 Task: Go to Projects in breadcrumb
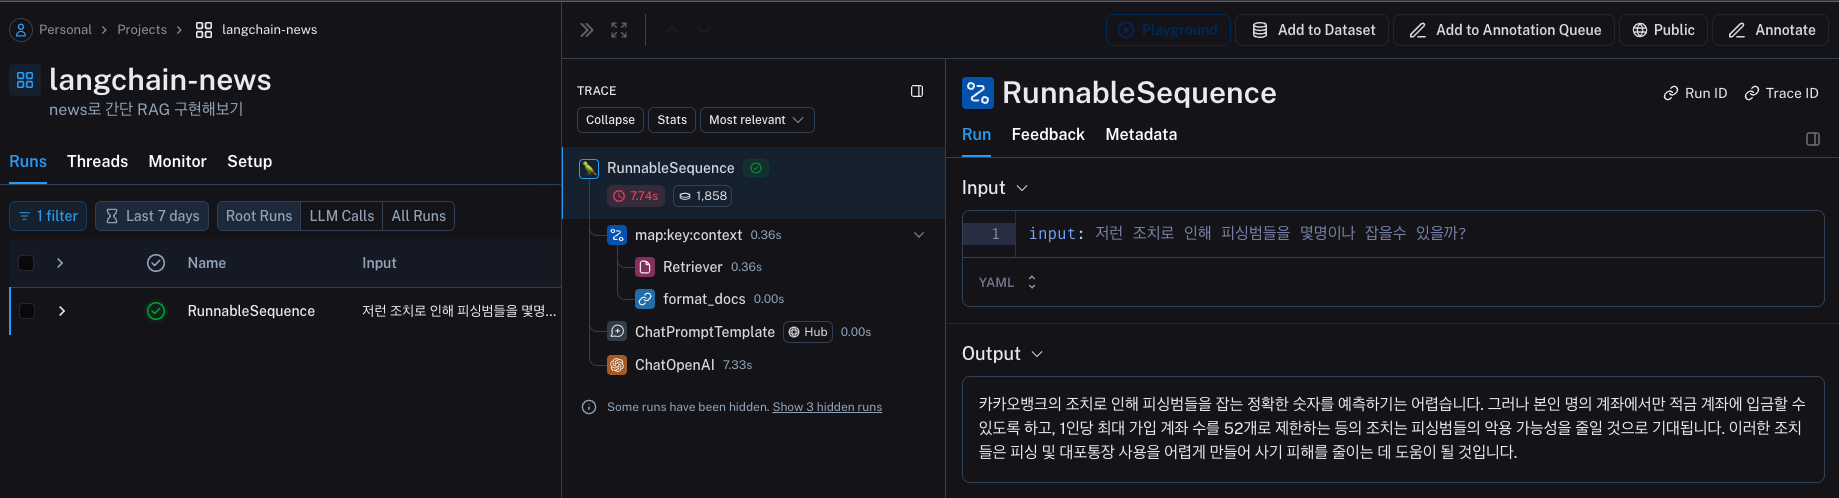(142, 30)
